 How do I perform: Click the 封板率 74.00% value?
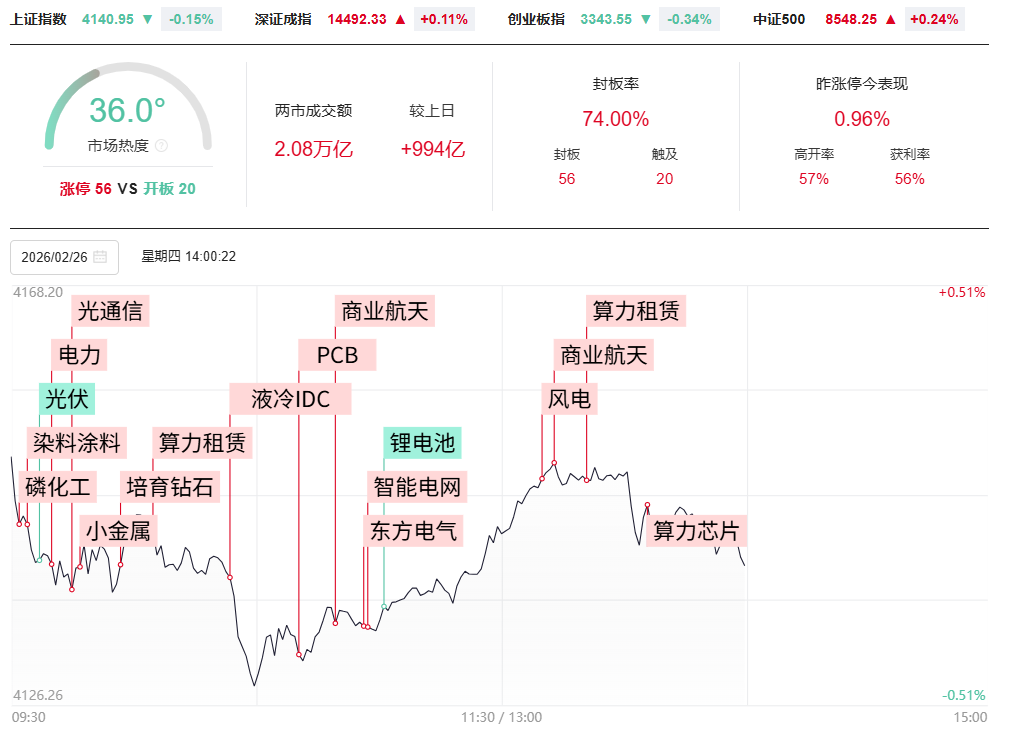[615, 119]
